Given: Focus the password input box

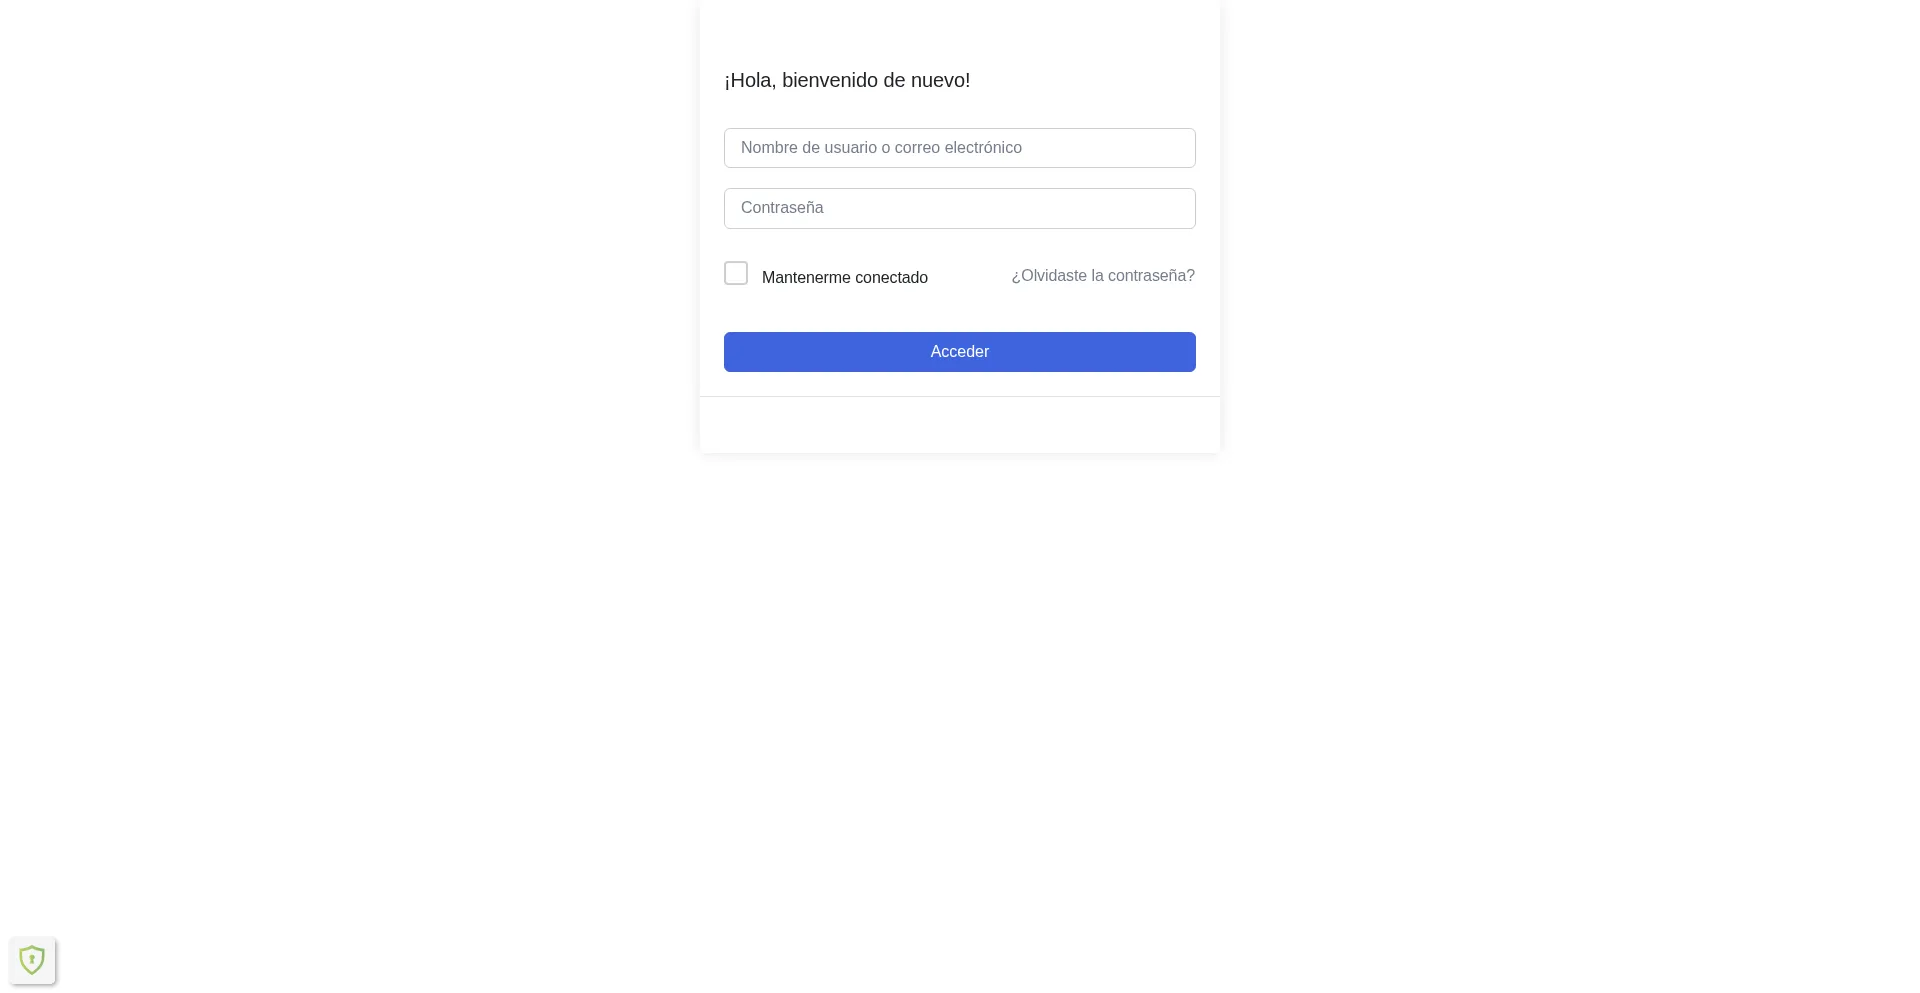Looking at the screenshot, I should click(959, 208).
